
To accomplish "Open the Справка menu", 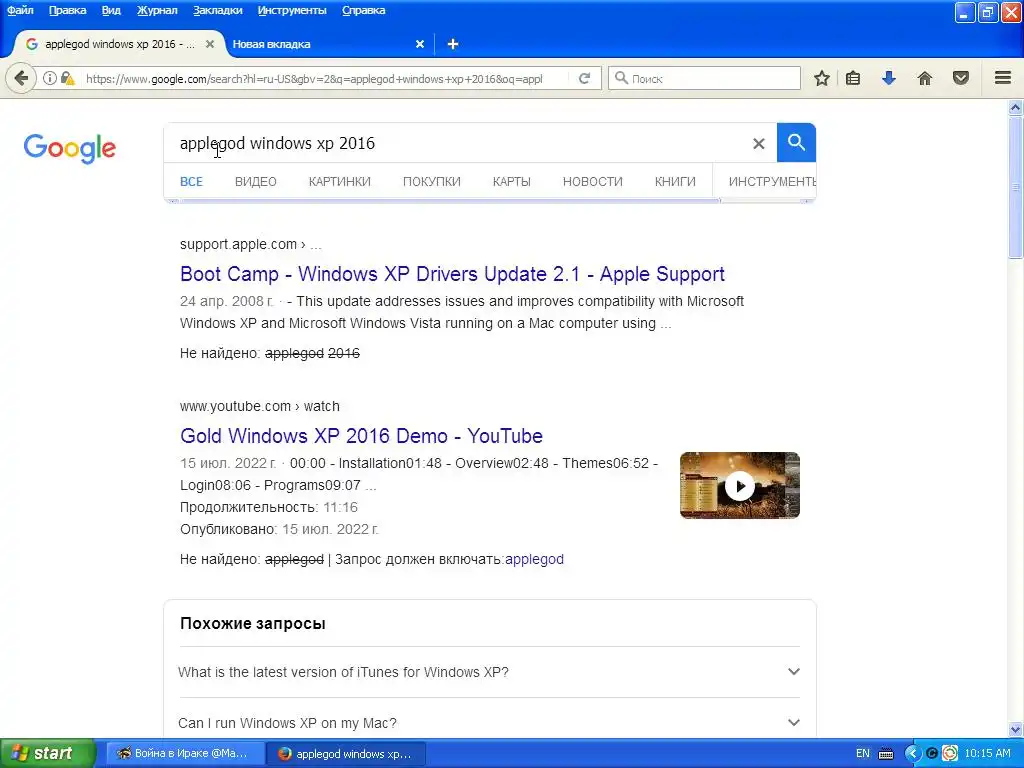I will (x=364, y=10).
